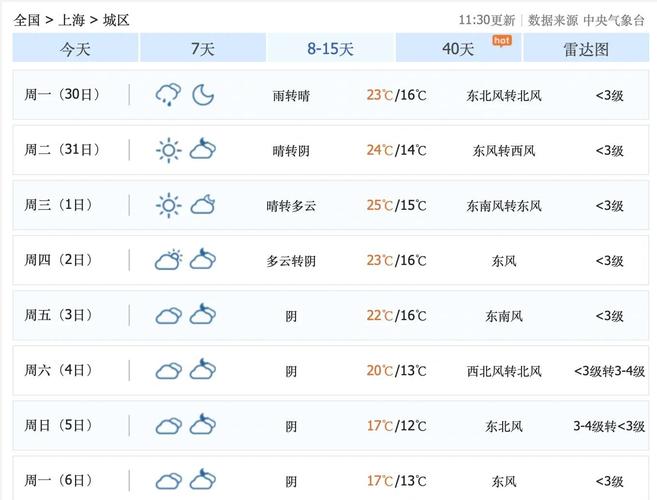Click the 城区 breadcrumb link
657x500 pixels.
[x=116, y=19]
